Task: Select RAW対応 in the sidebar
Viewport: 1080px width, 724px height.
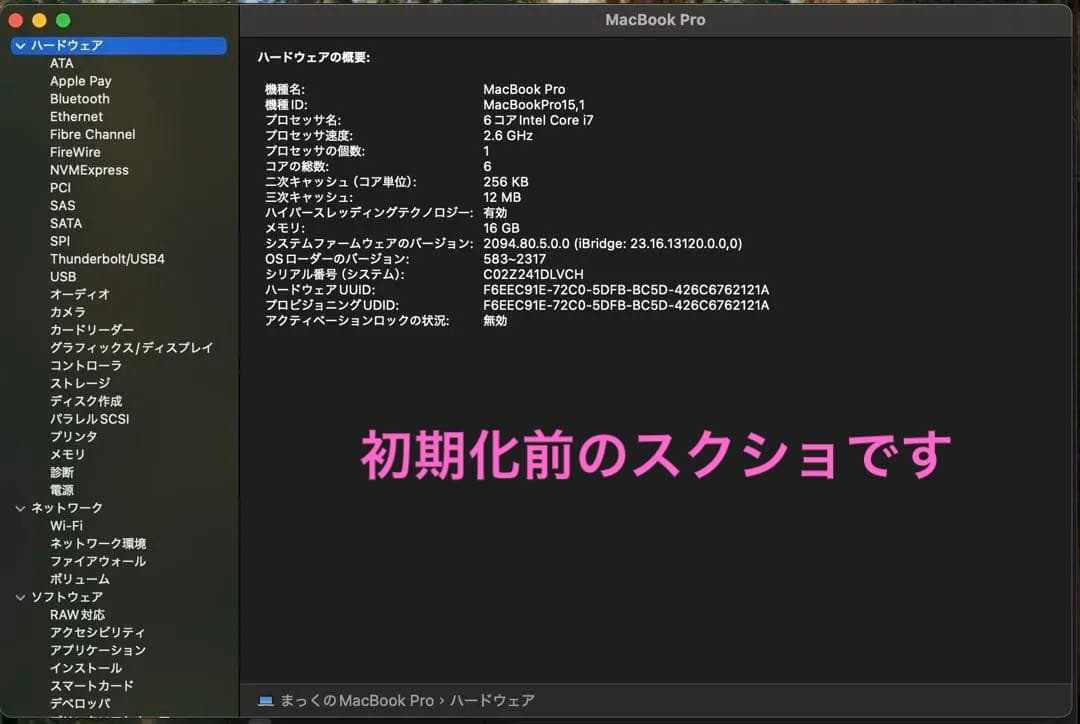Action: point(77,614)
